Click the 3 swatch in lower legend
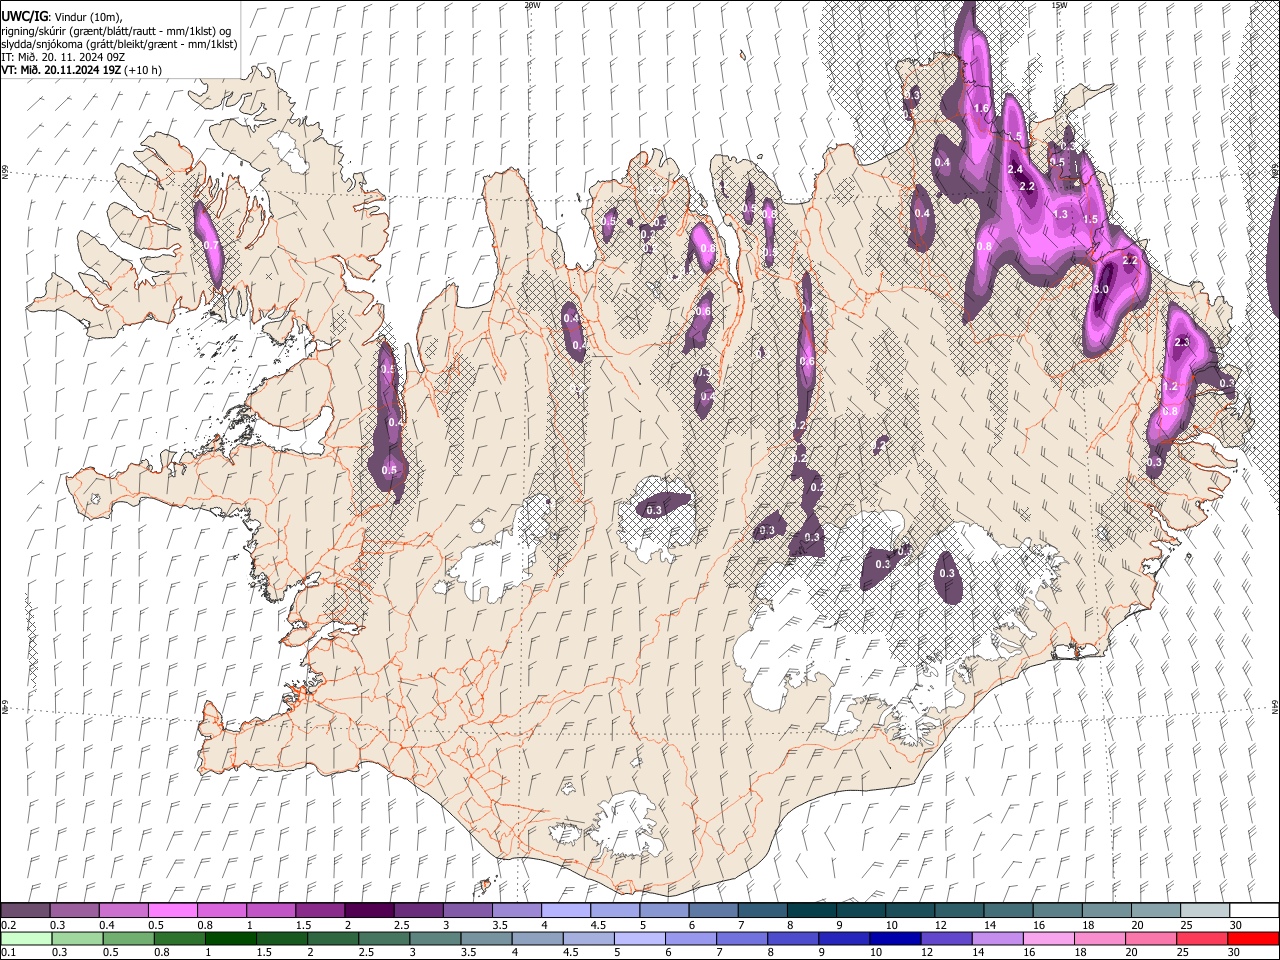1280x960 pixels. 434,938
